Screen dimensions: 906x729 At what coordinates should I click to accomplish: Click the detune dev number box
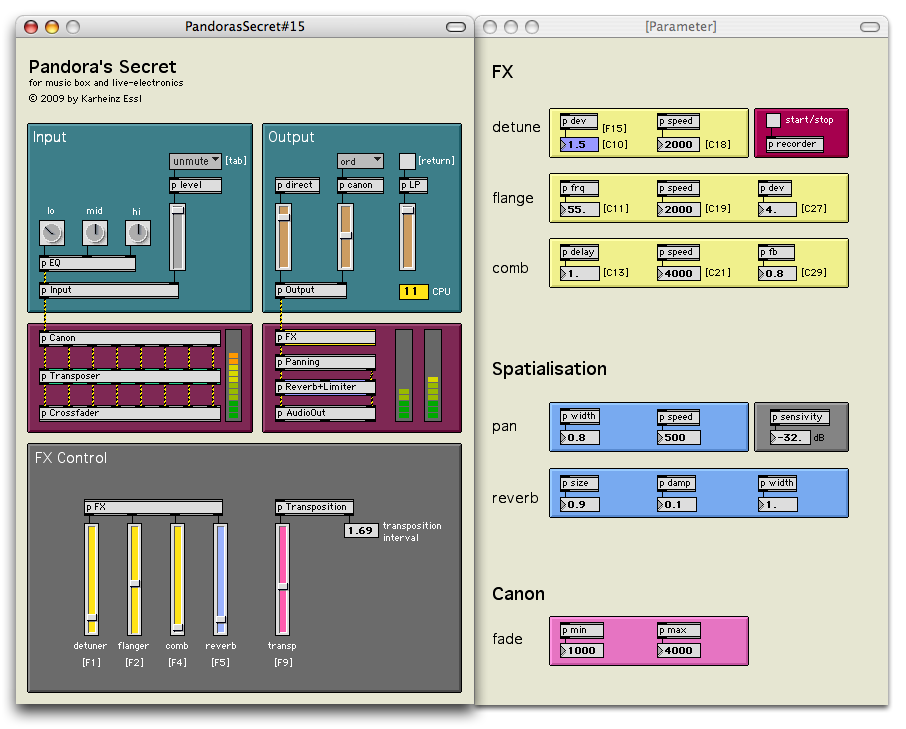tap(580, 145)
